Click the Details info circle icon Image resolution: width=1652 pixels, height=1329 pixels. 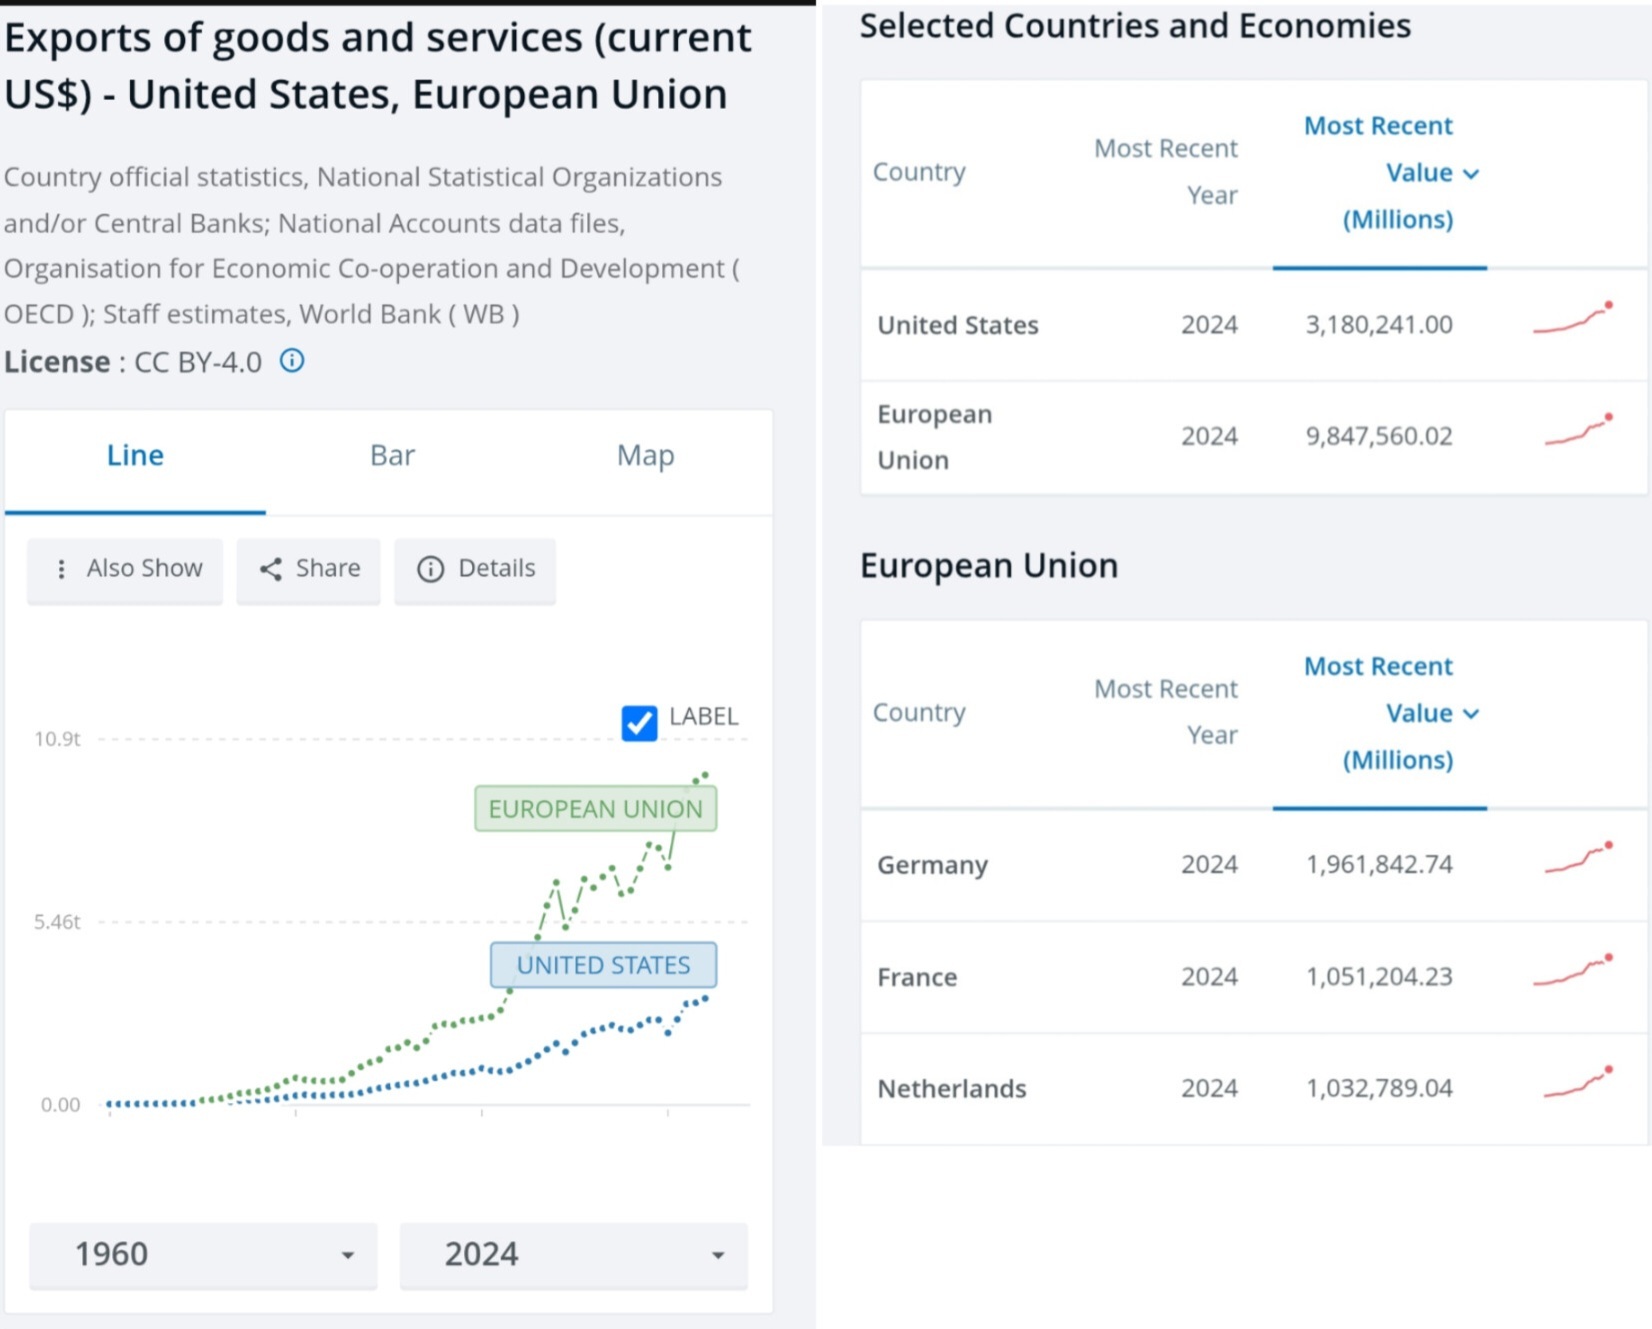(430, 569)
